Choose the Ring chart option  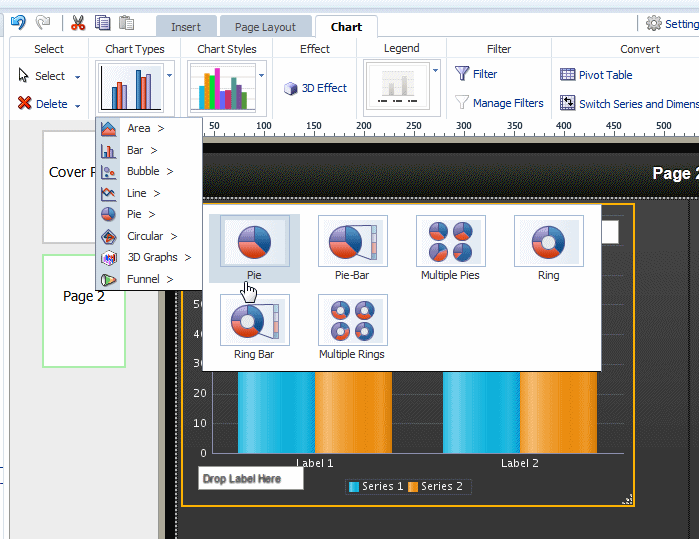(x=548, y=248)
